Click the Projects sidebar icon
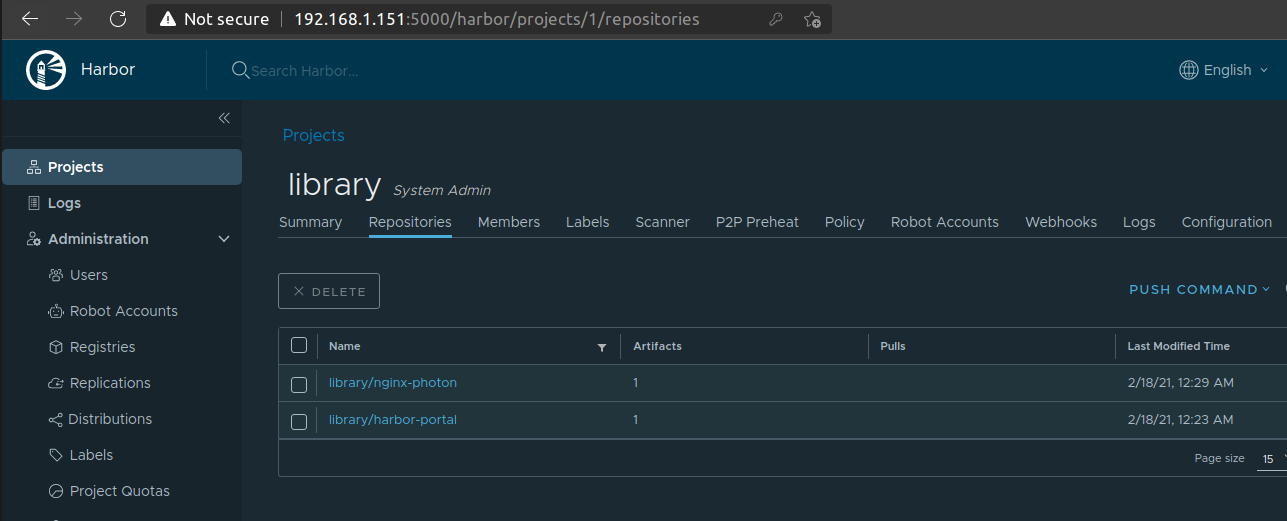1287x521 pixels. [33, 167]
